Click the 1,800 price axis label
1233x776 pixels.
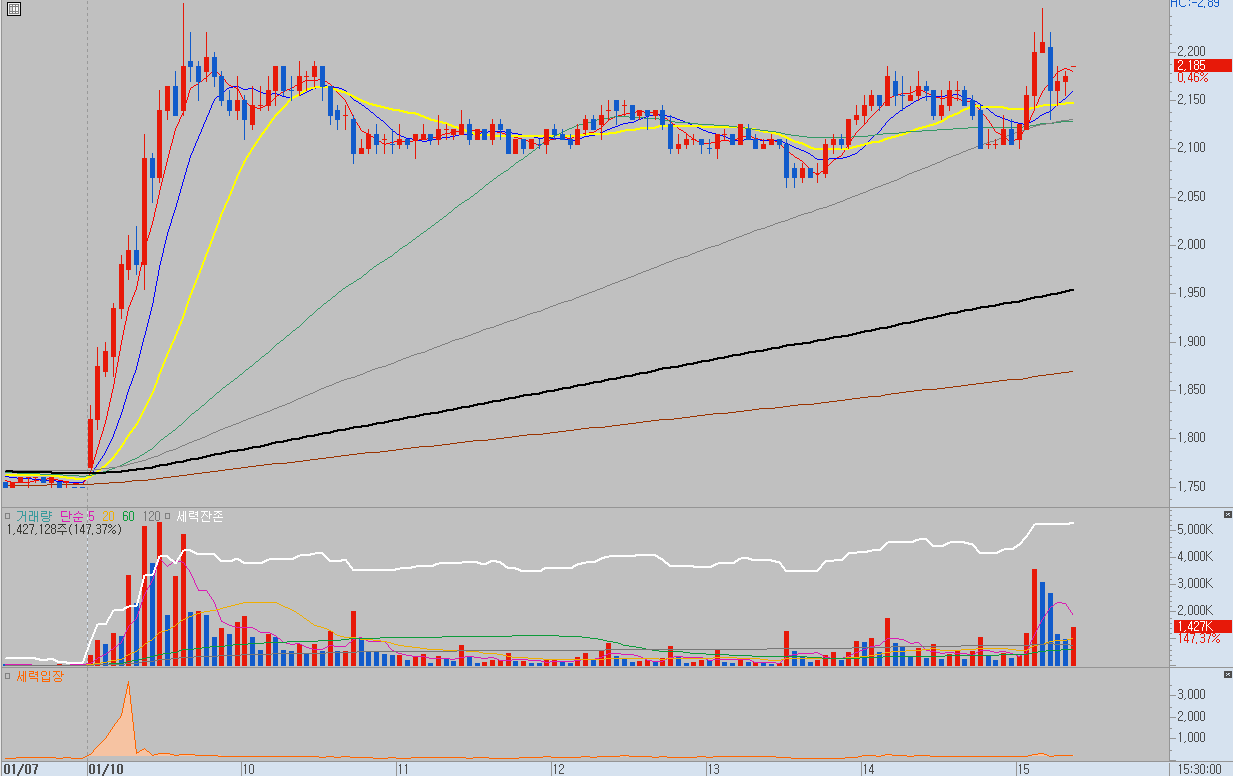click(x=1191, y=438)
